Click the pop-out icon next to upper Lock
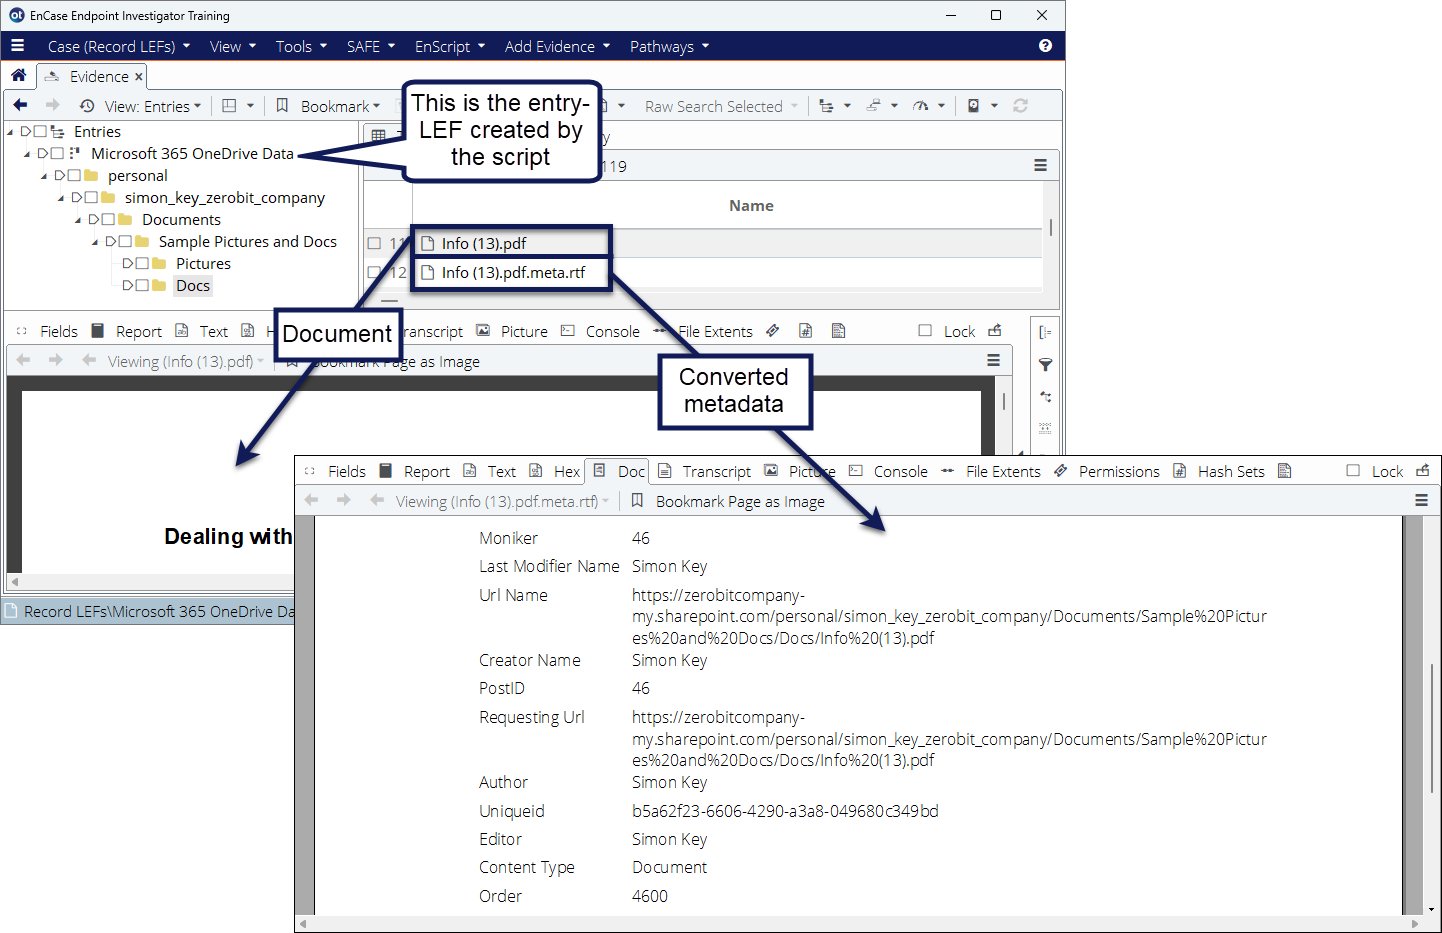1442x933 pixels. pyautogui.click(x=994, y=331)
